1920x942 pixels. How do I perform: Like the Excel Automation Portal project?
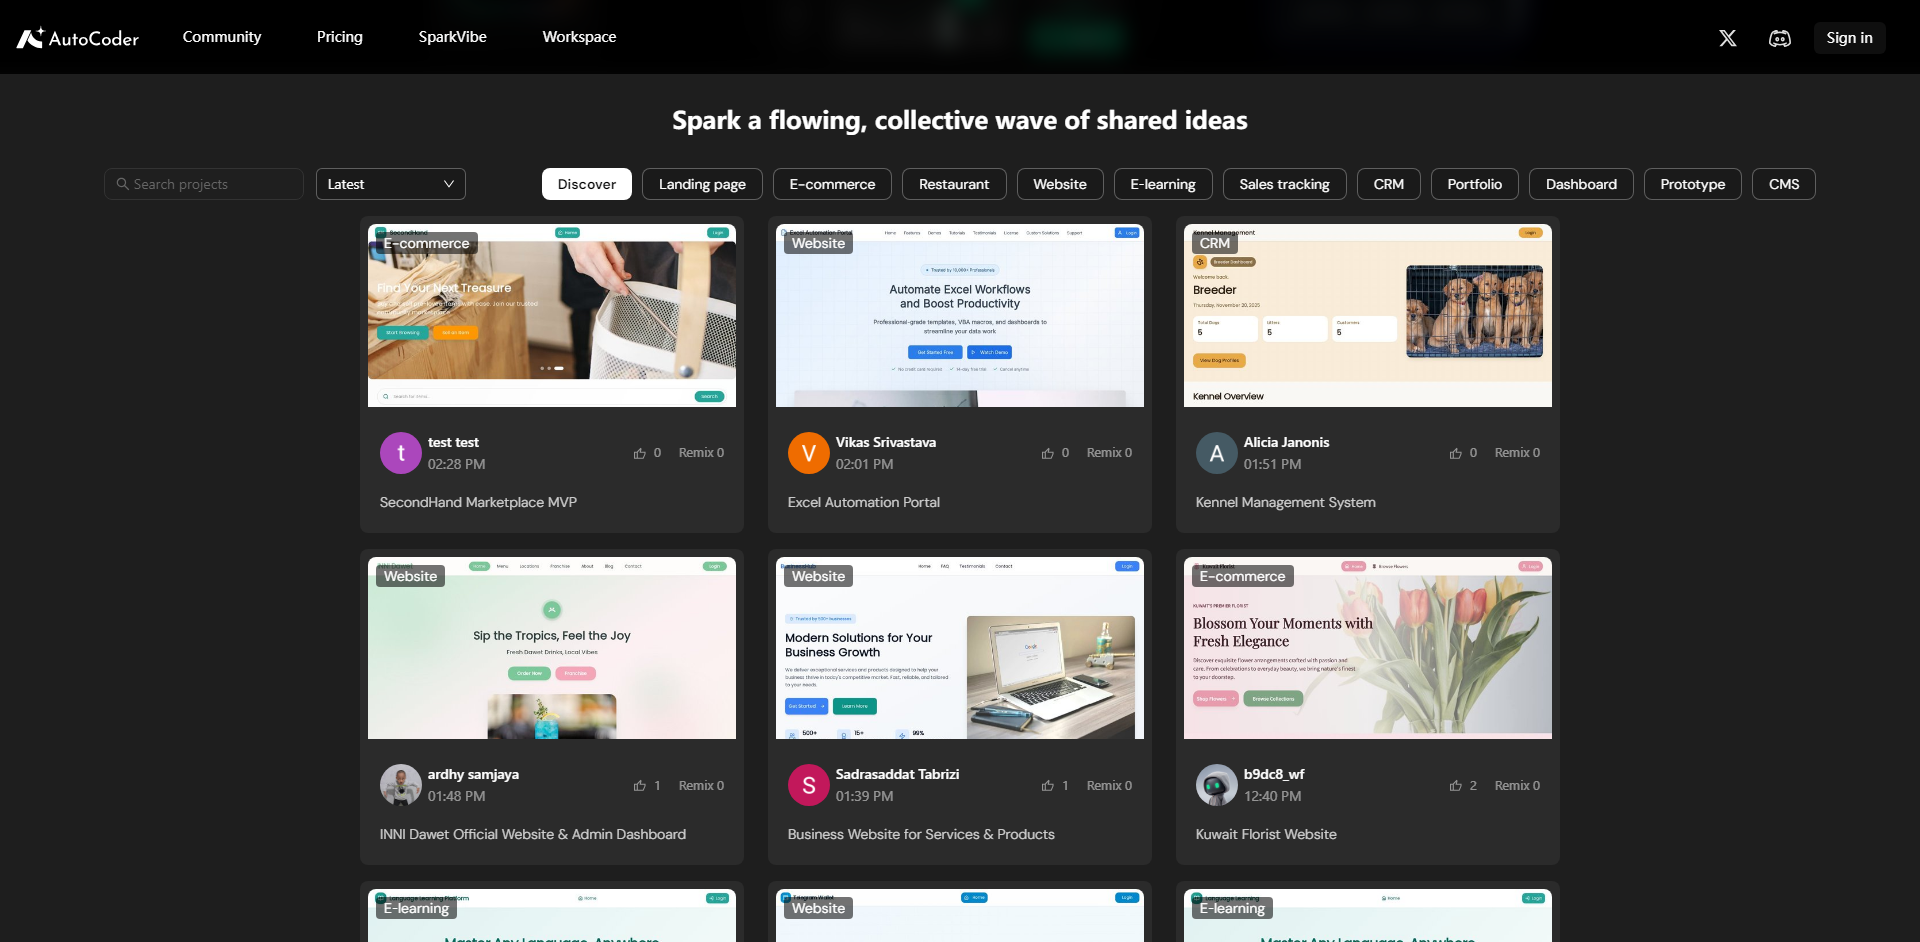pos(1048,453)
